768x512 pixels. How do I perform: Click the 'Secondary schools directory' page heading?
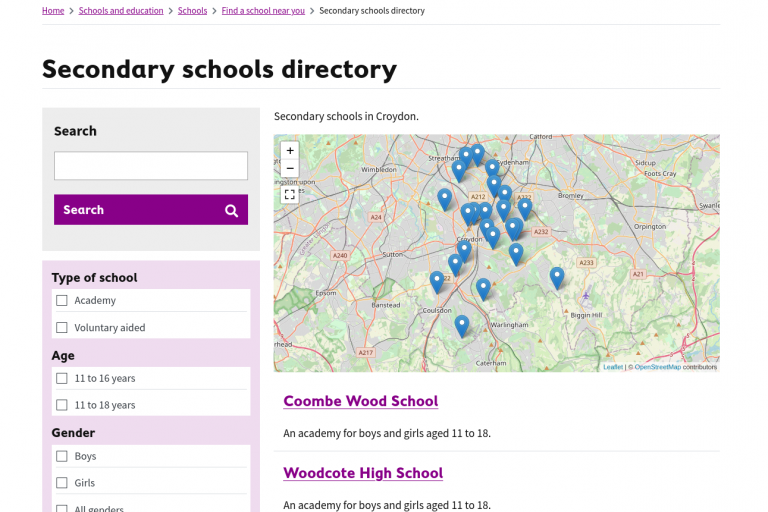pos(219,69)
